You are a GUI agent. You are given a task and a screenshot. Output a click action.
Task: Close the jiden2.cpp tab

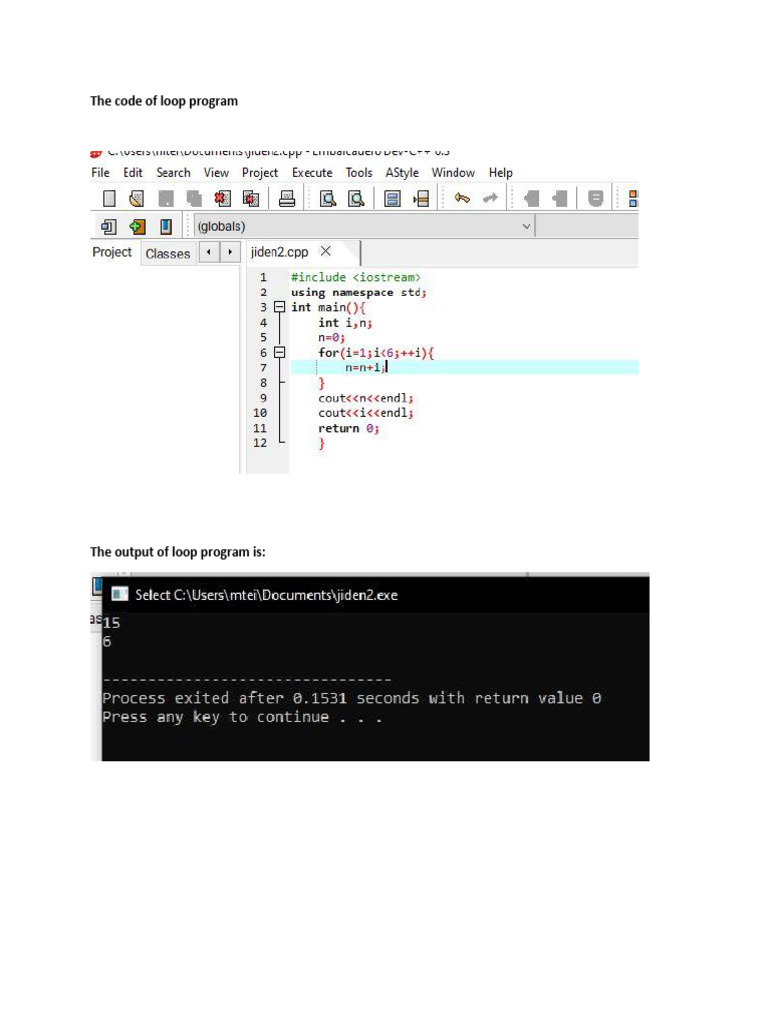(x=326, y=251)
